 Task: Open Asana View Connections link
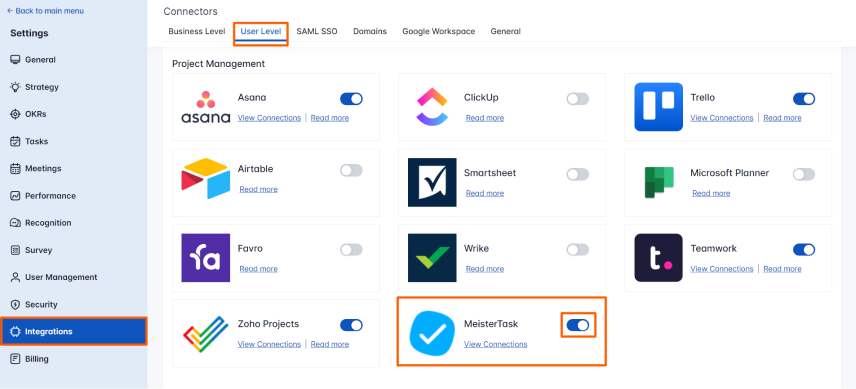(269, 118)
